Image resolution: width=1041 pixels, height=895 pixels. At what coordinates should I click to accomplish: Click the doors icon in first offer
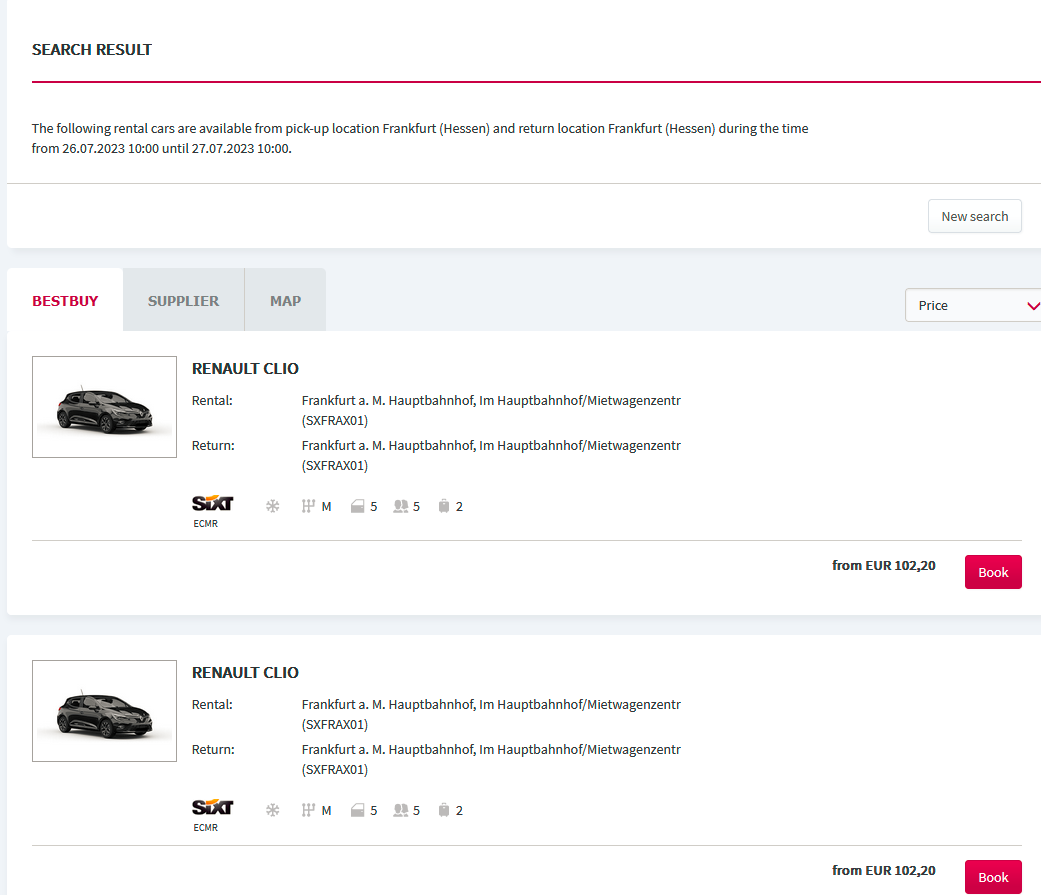(x=357, y=507)
